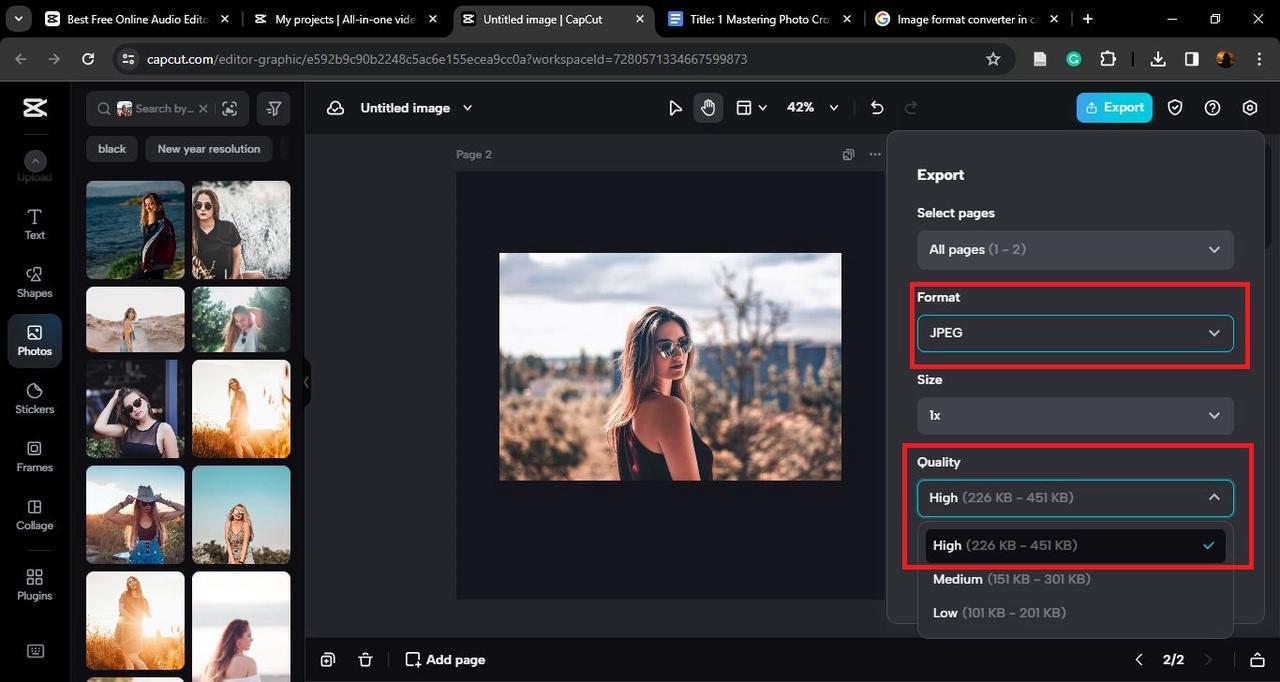The height and width of the screenshot is (682, 1280).
Task: Switch to My projects browser tab
Action: click(345, 19)
